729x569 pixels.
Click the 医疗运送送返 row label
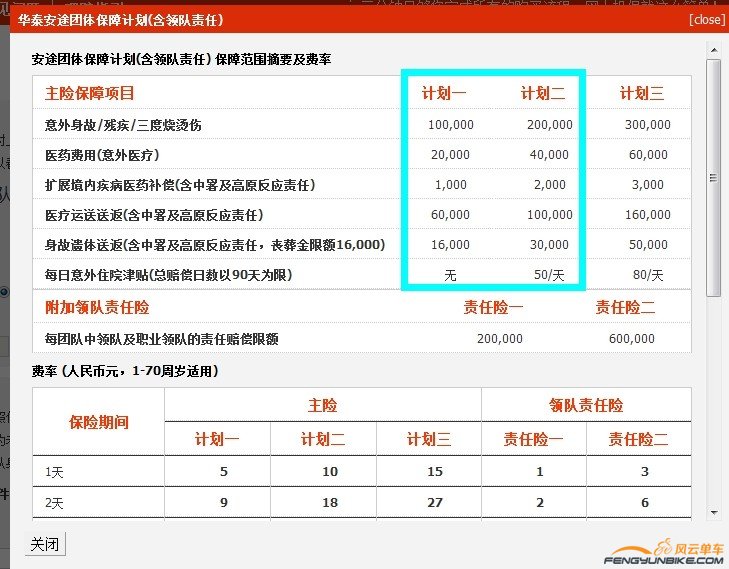point(154,215)
